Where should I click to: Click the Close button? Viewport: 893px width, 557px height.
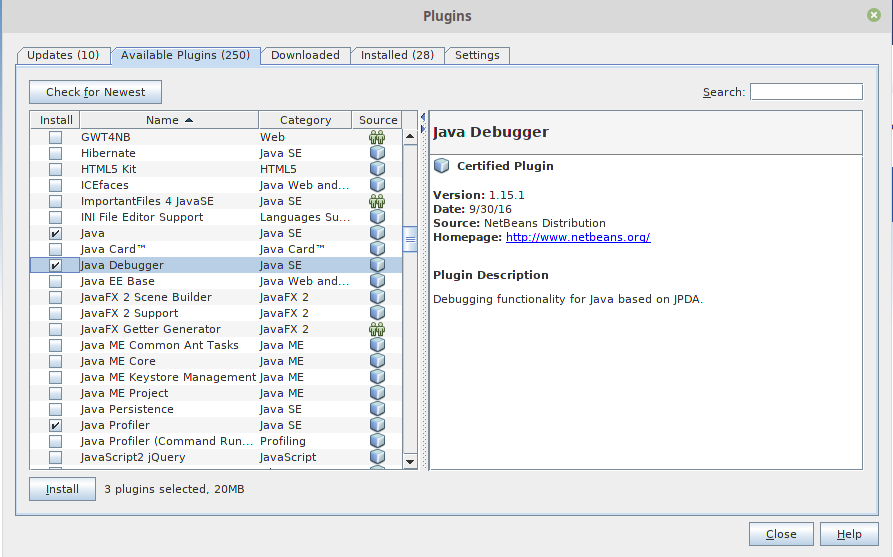pyautogui.click(x=781, y=534)
